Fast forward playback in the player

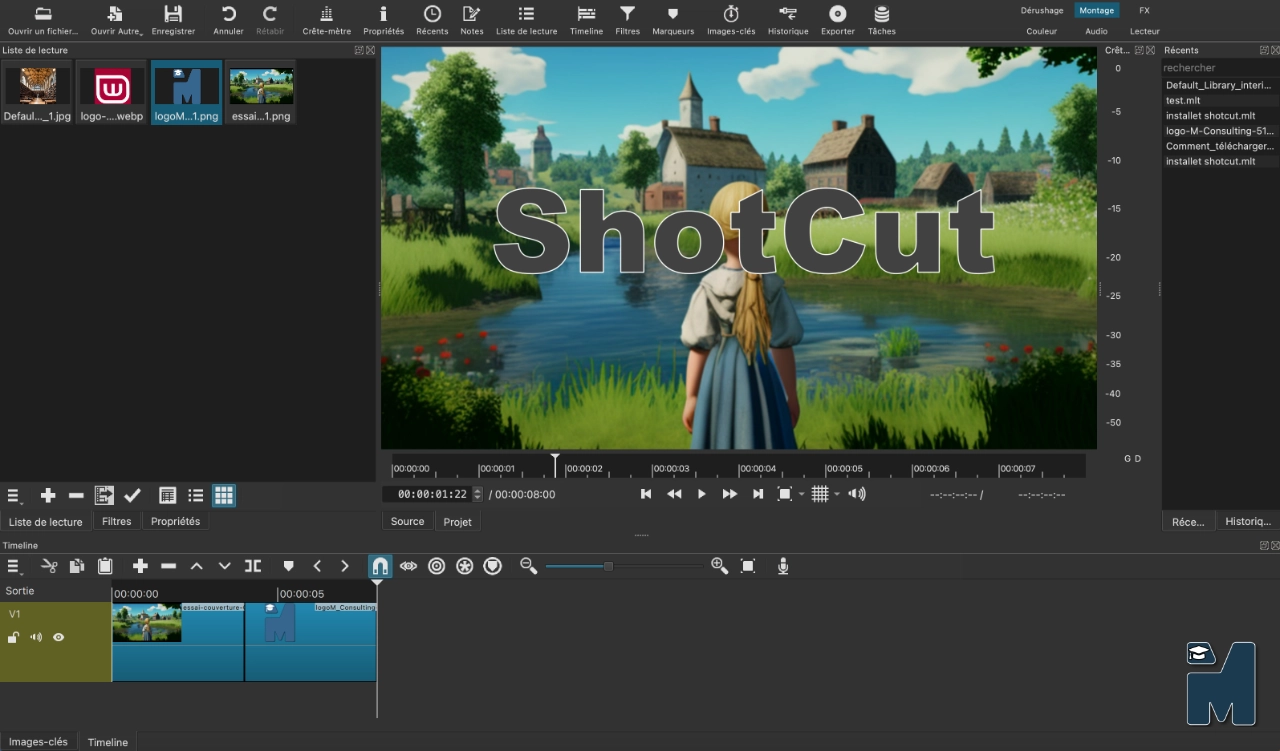(x=730, y=494)
